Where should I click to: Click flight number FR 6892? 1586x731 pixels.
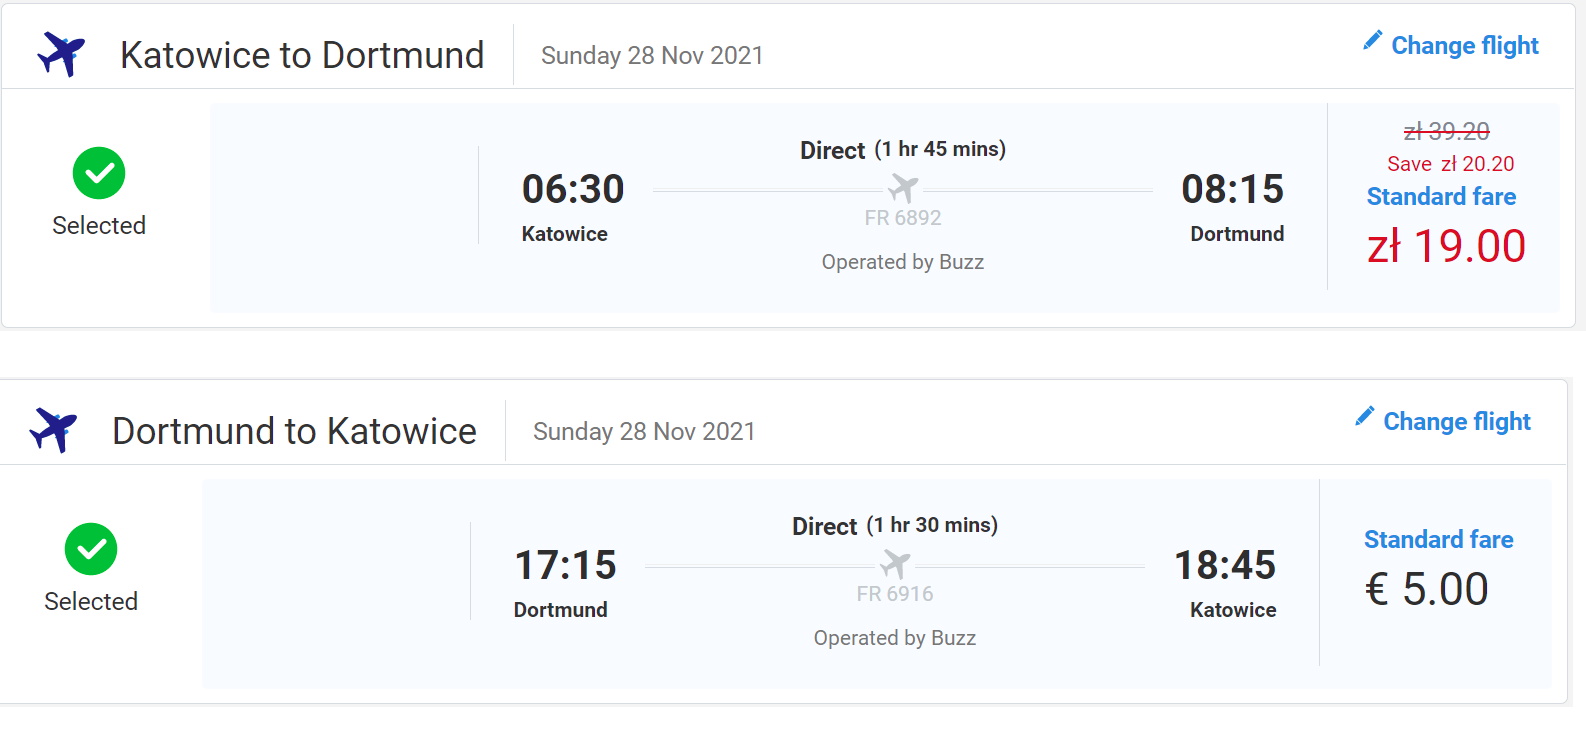click(903, 218)
